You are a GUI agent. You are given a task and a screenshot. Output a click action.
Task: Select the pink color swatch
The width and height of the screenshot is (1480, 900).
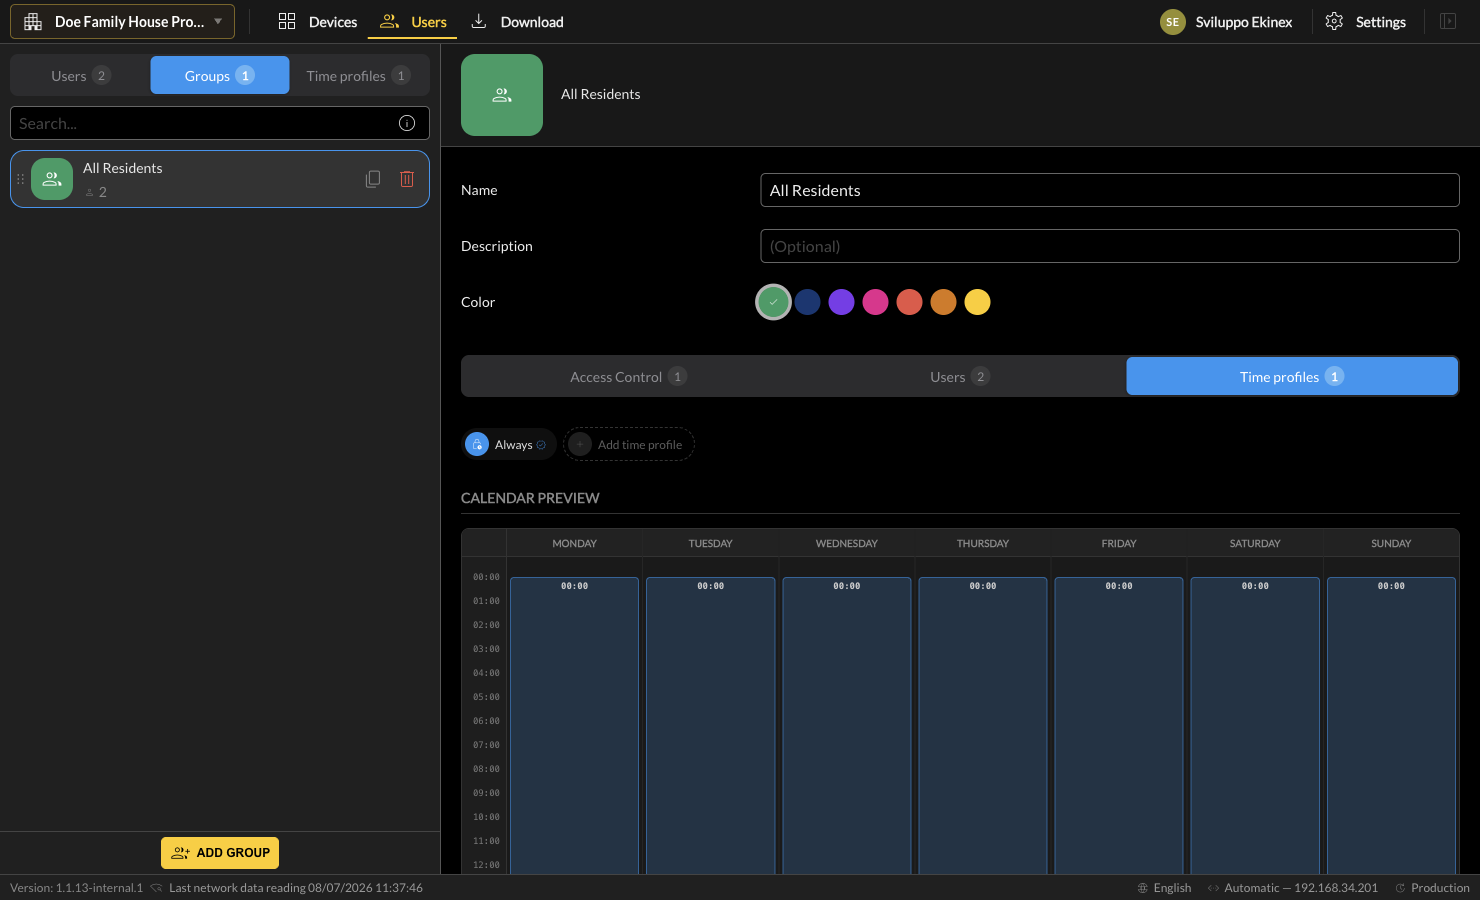pyautogui.click(x=876, y=302)
